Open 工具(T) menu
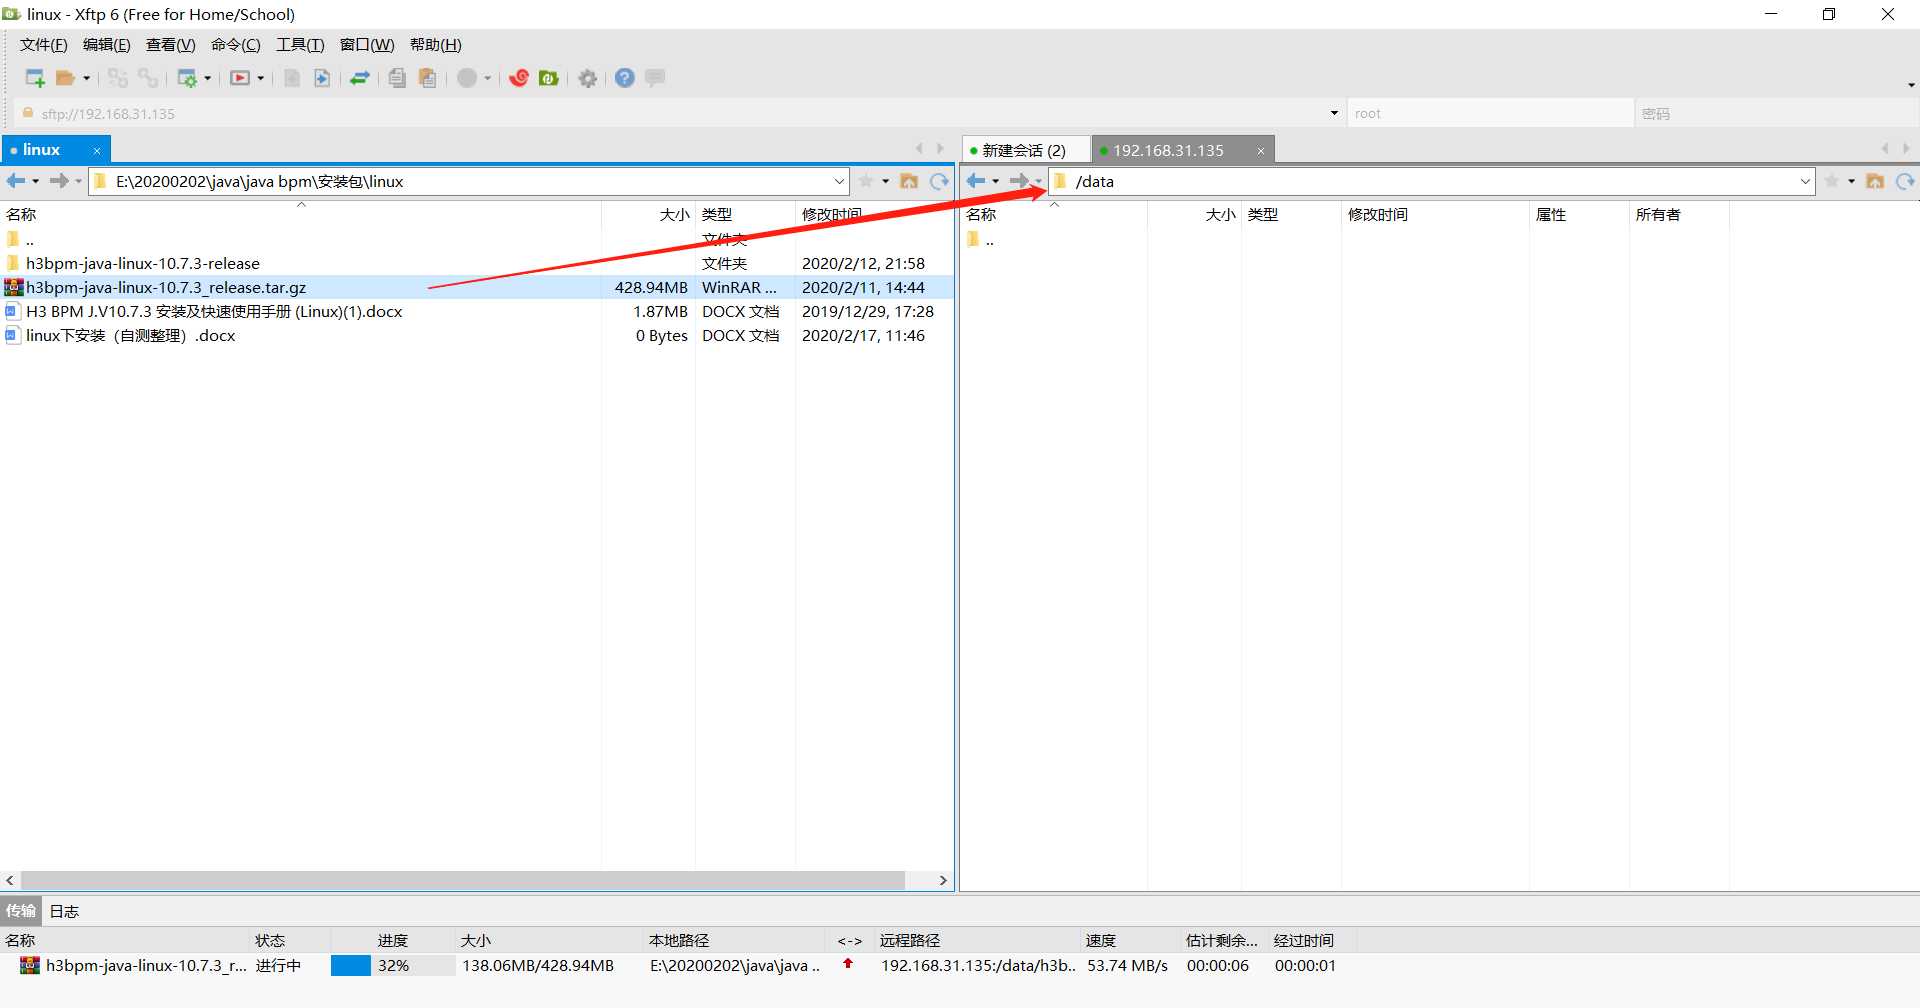 (x=300, y=45)
